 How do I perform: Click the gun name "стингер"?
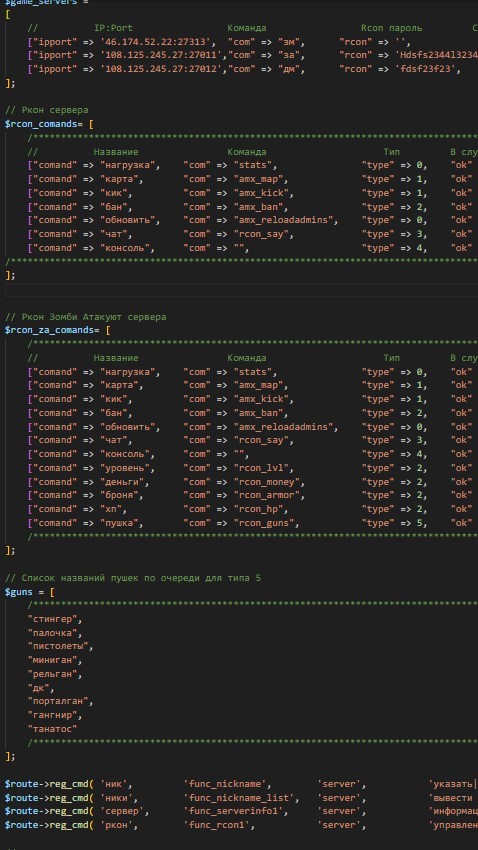pyautogui.click(x=55, y=620)
